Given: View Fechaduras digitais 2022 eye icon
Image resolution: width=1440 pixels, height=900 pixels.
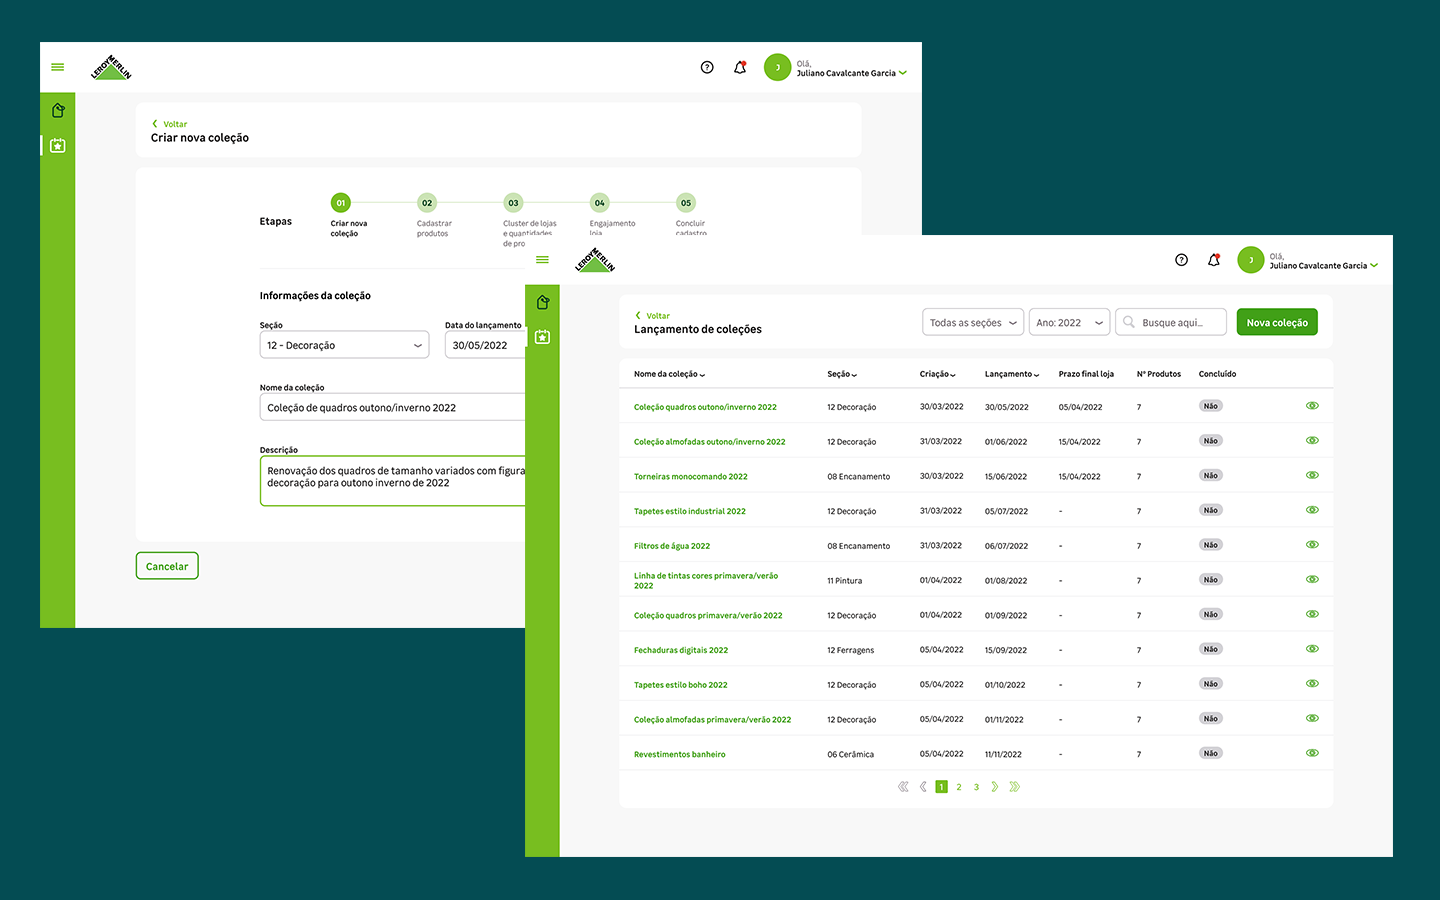Looking at the screenshot, I should point(1312,649).
